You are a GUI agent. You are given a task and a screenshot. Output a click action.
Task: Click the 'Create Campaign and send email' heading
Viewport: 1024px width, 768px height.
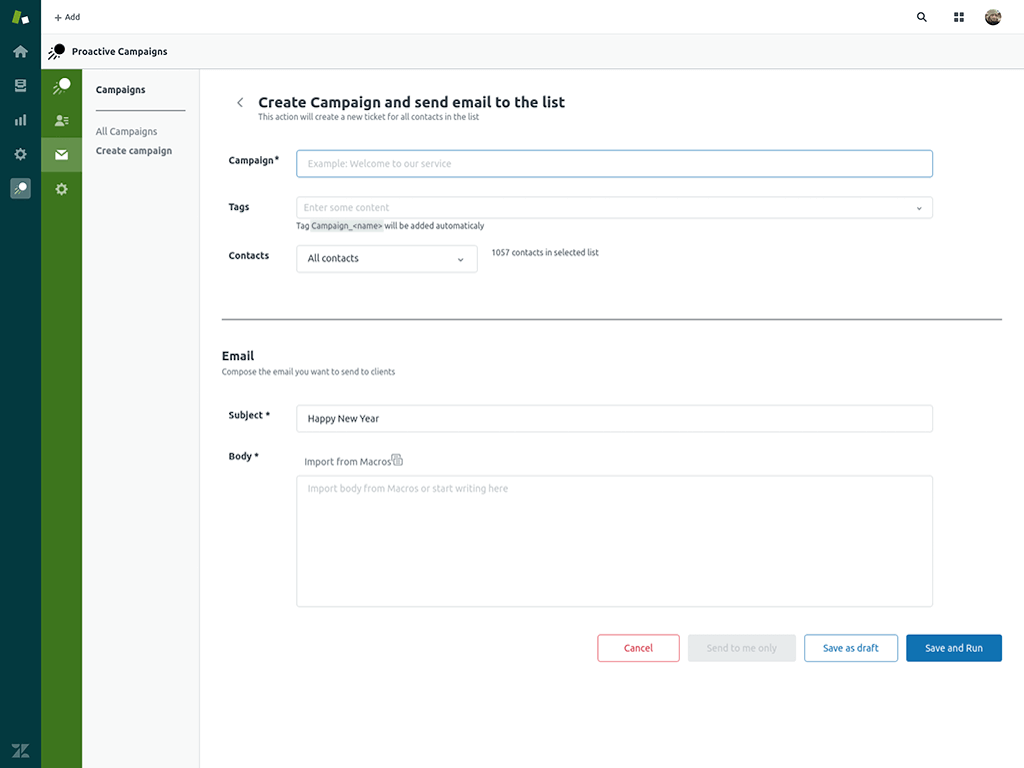tap(411, 102)
